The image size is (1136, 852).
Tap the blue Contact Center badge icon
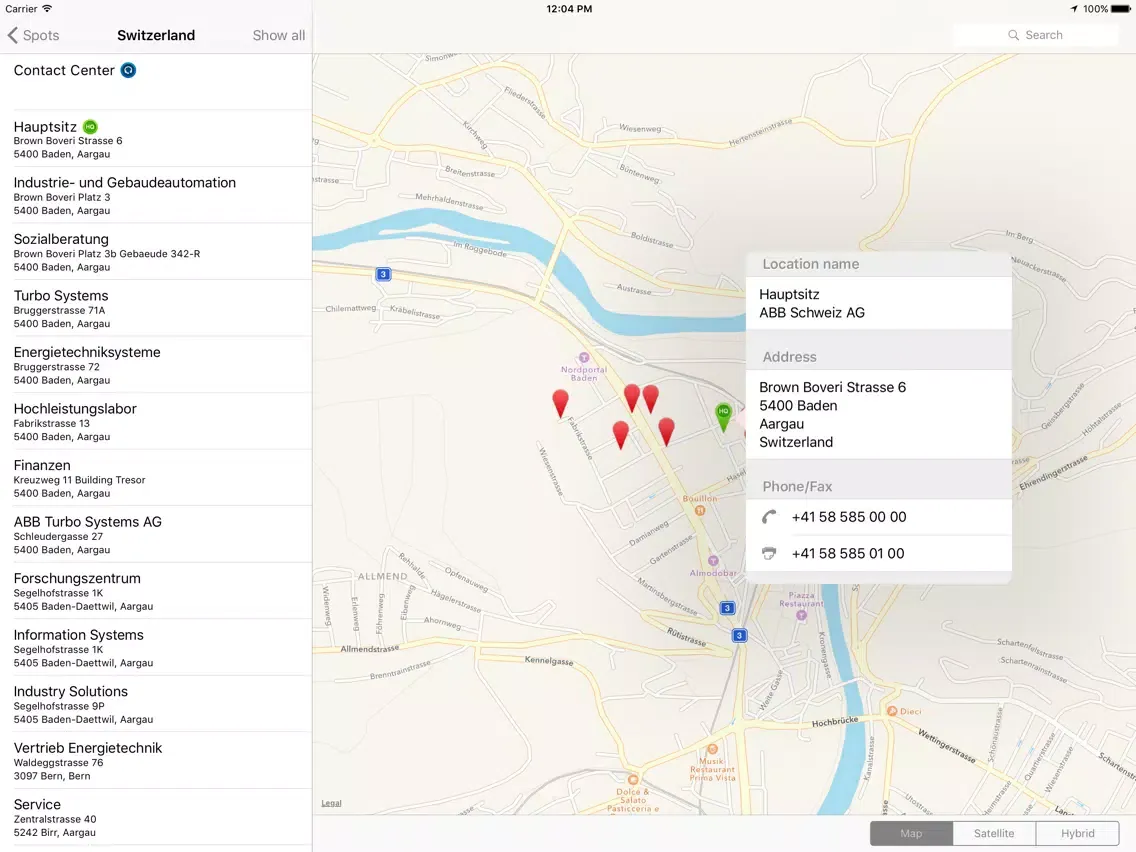128,70
